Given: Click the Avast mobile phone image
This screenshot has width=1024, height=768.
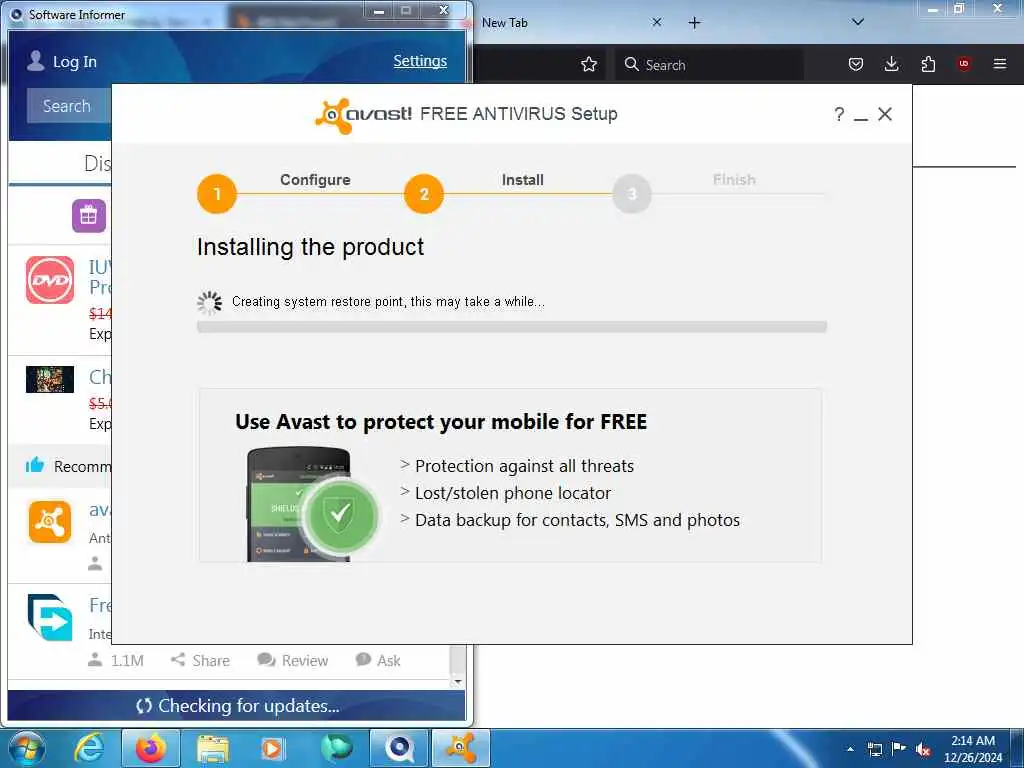Looking at the screenshot, I should point(312,504).
